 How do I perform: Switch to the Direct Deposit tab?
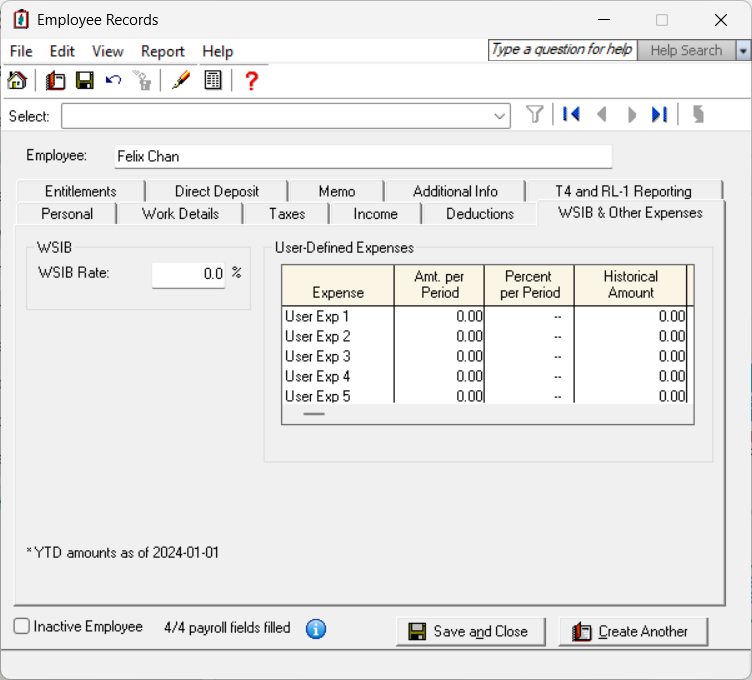point(217,191)
